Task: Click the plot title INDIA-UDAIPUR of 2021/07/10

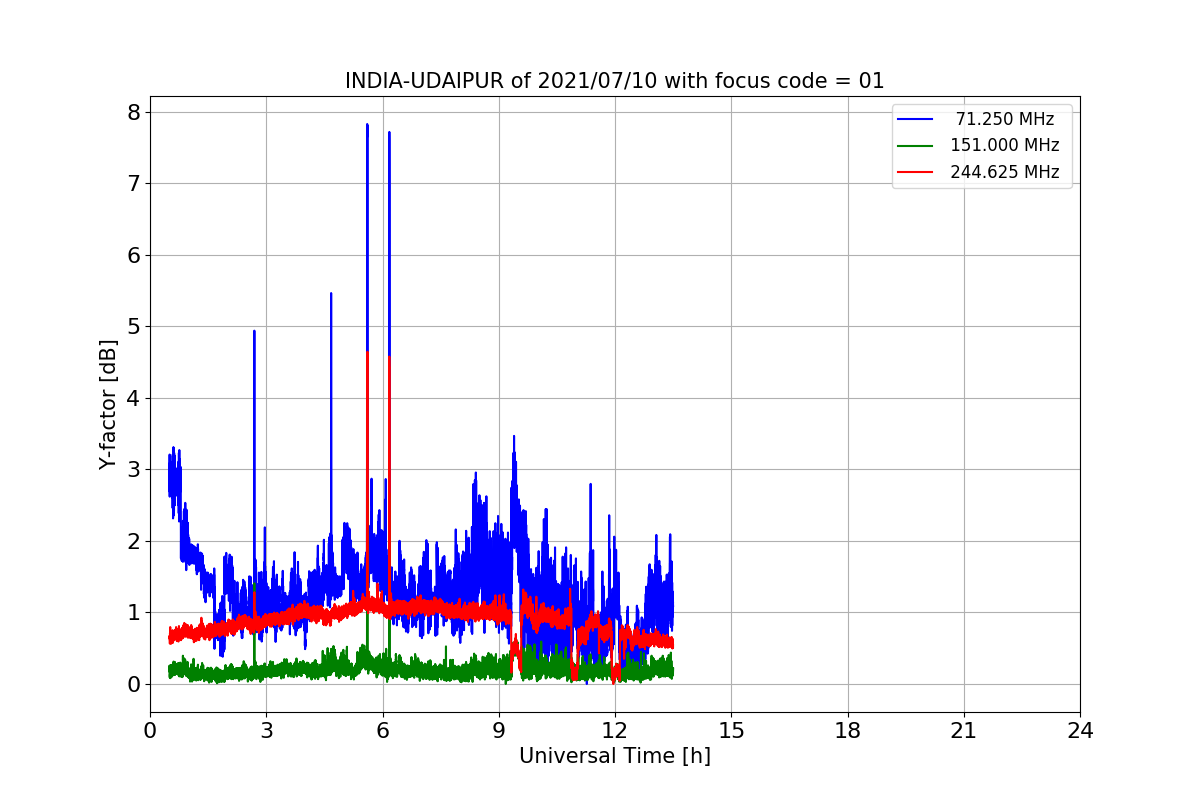Action: 614,81
